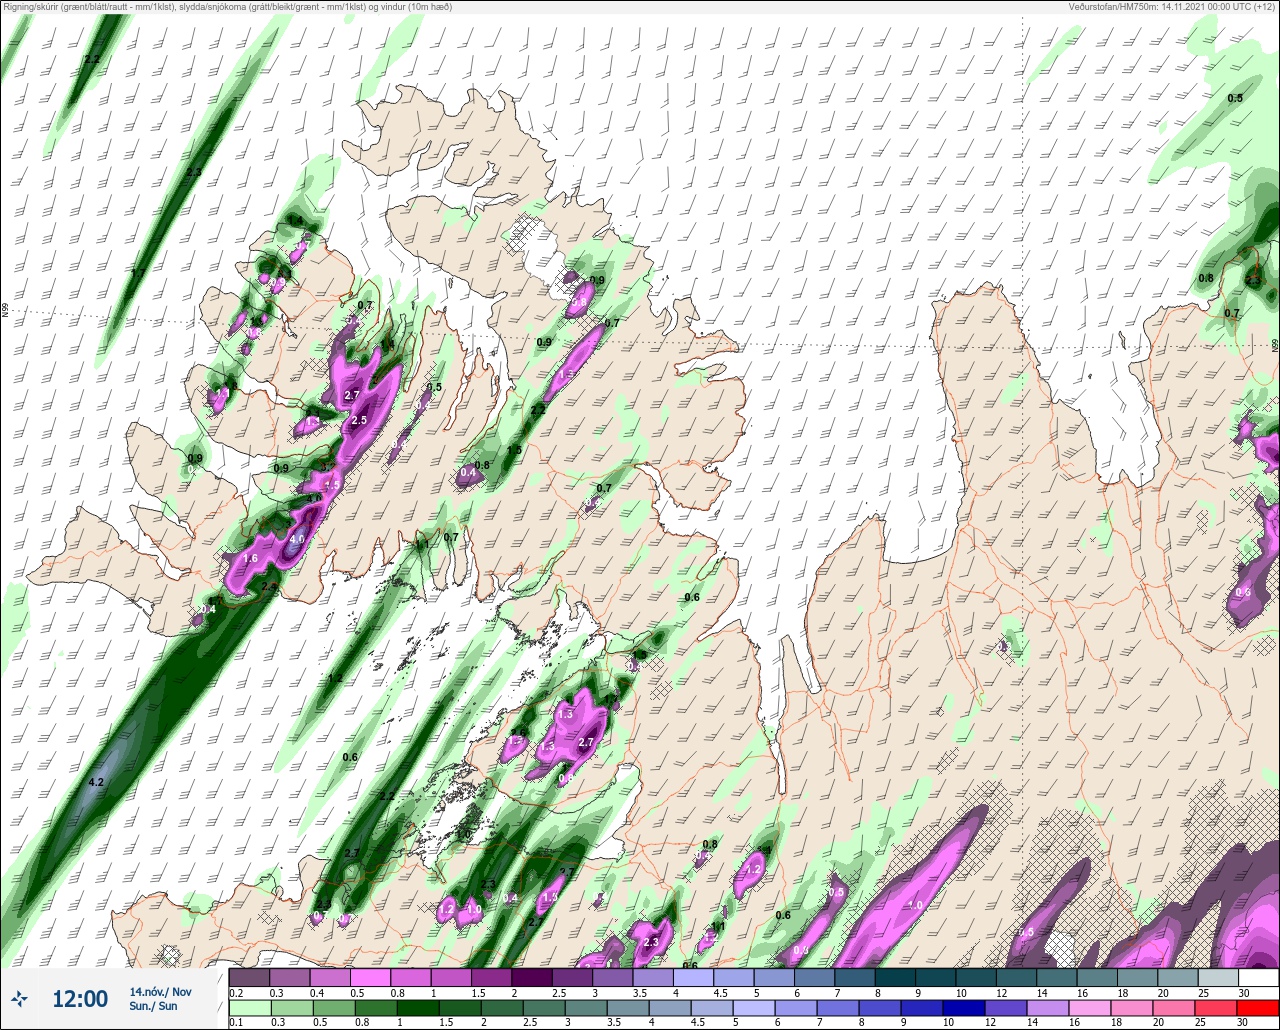Select top-row bright pink swatch labeled 0.5
Screen dimensions: 1280x1030
pos(370,977)
